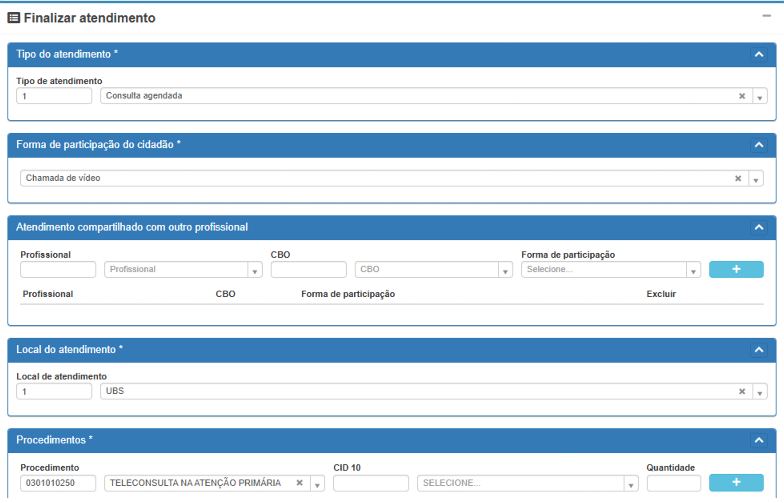The height and width of the screenshot is (503, 784).
Task: Open the Tipo de atendimento dropdown
Action: coord(759,97)
